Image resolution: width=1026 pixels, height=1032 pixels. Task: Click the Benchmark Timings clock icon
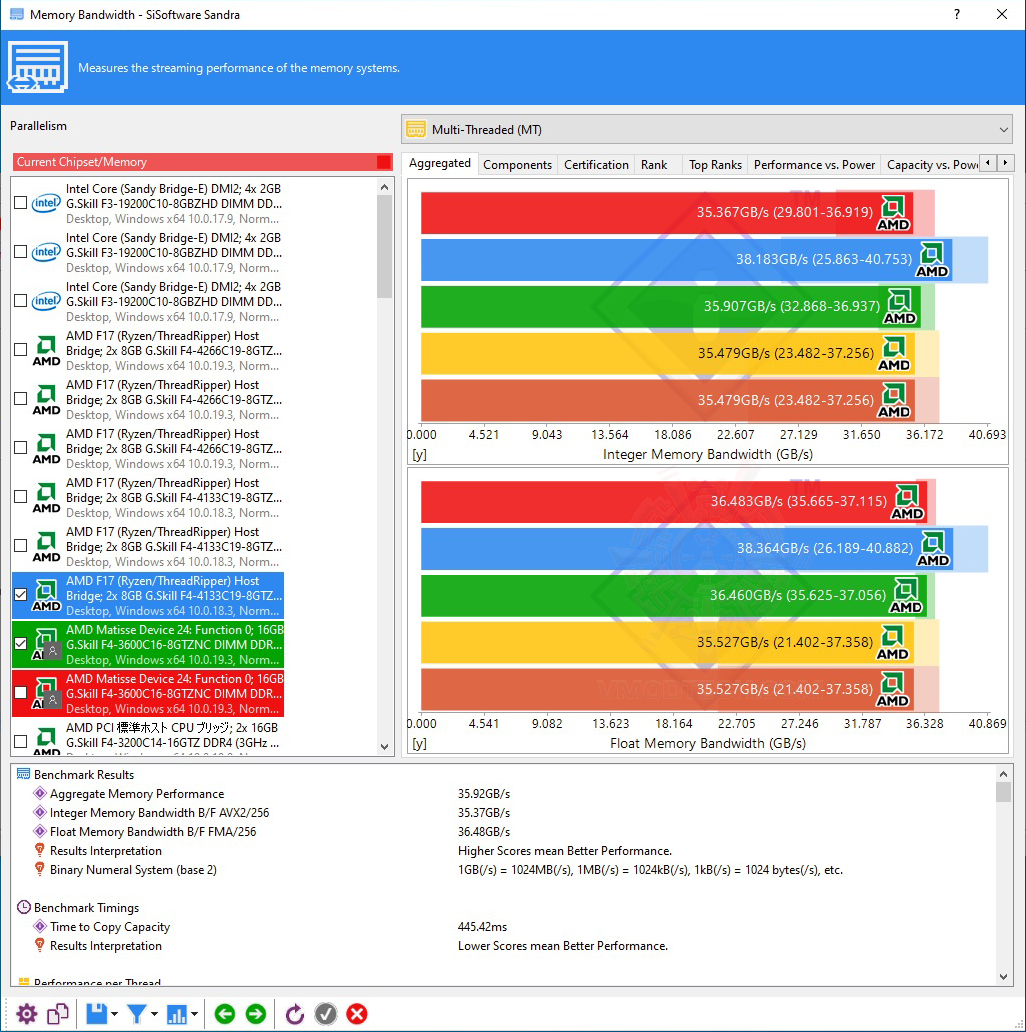coord(23,907)
